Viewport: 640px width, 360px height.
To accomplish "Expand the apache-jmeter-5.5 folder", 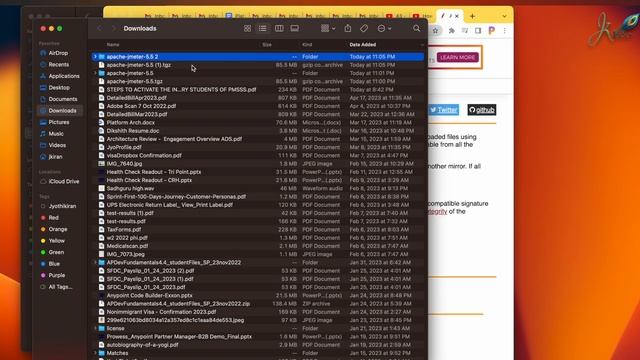I will coord(95,73).
